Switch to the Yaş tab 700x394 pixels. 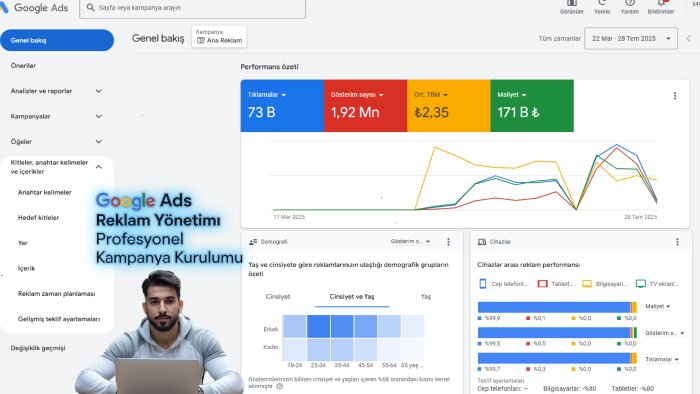pos(425,296)
